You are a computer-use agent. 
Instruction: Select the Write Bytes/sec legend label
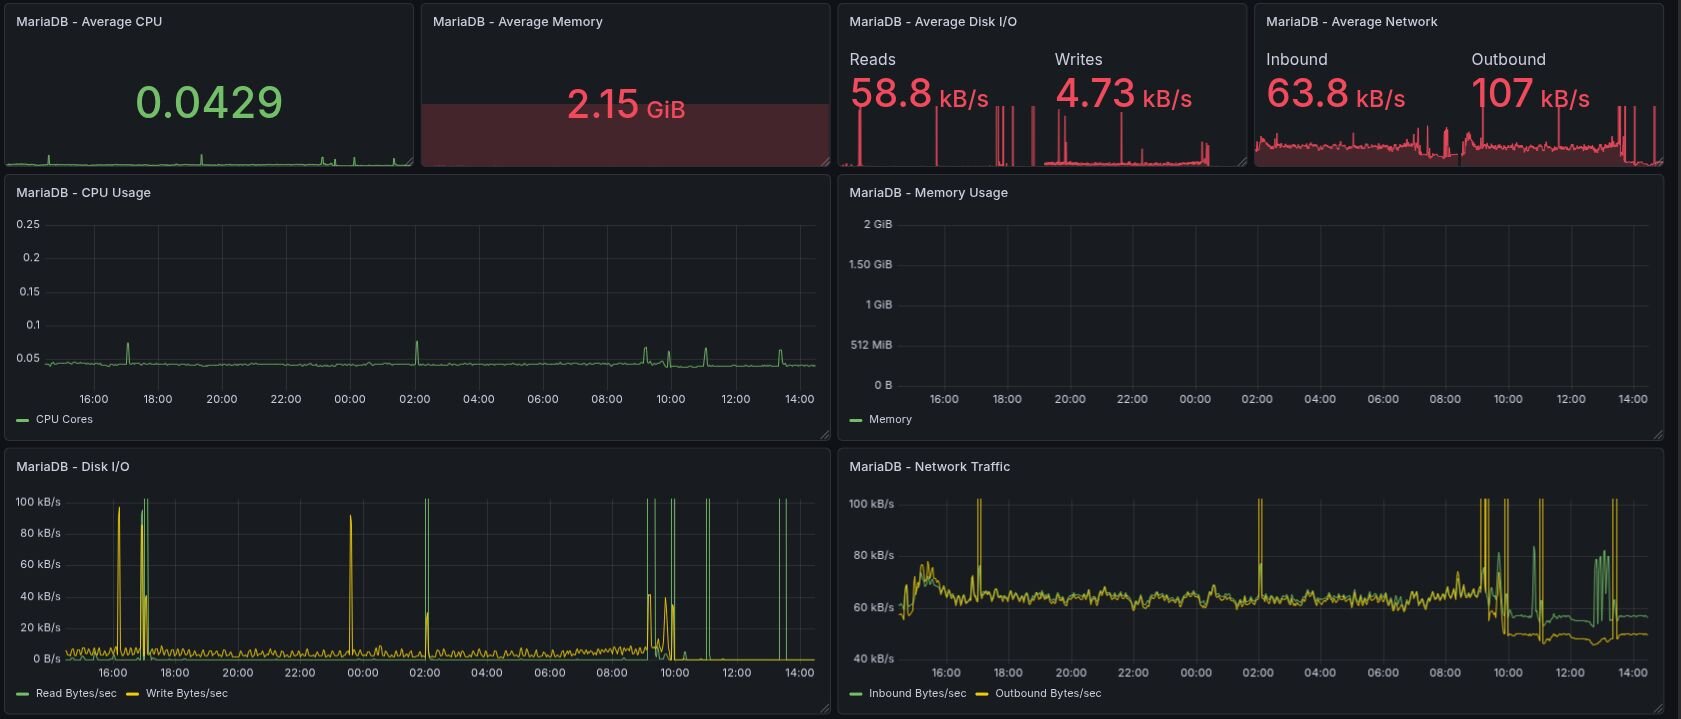click(x=186, y=693)
